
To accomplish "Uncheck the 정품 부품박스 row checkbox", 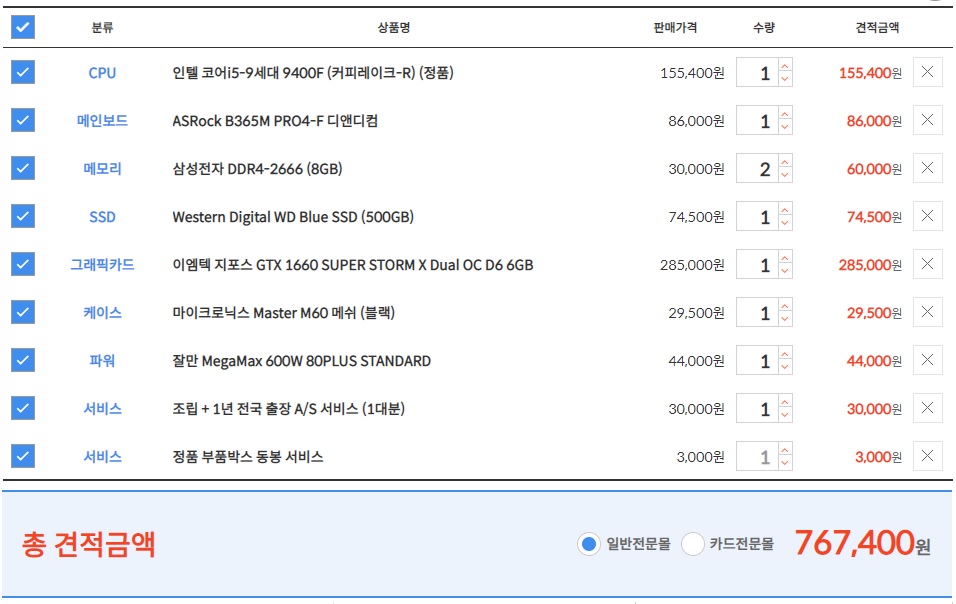I will click(x=23, y=456).
